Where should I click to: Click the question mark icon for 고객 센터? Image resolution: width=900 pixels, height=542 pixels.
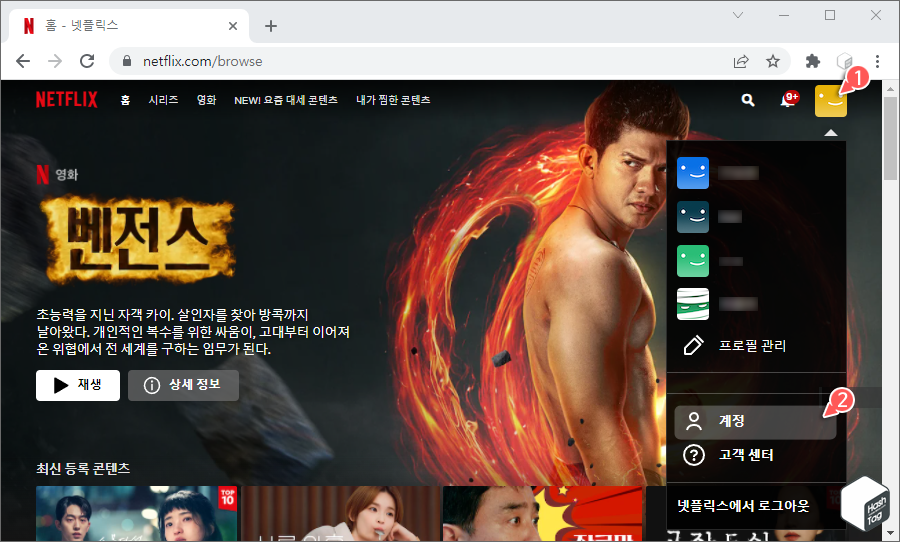pyautogui.click(x=694, y=455)
